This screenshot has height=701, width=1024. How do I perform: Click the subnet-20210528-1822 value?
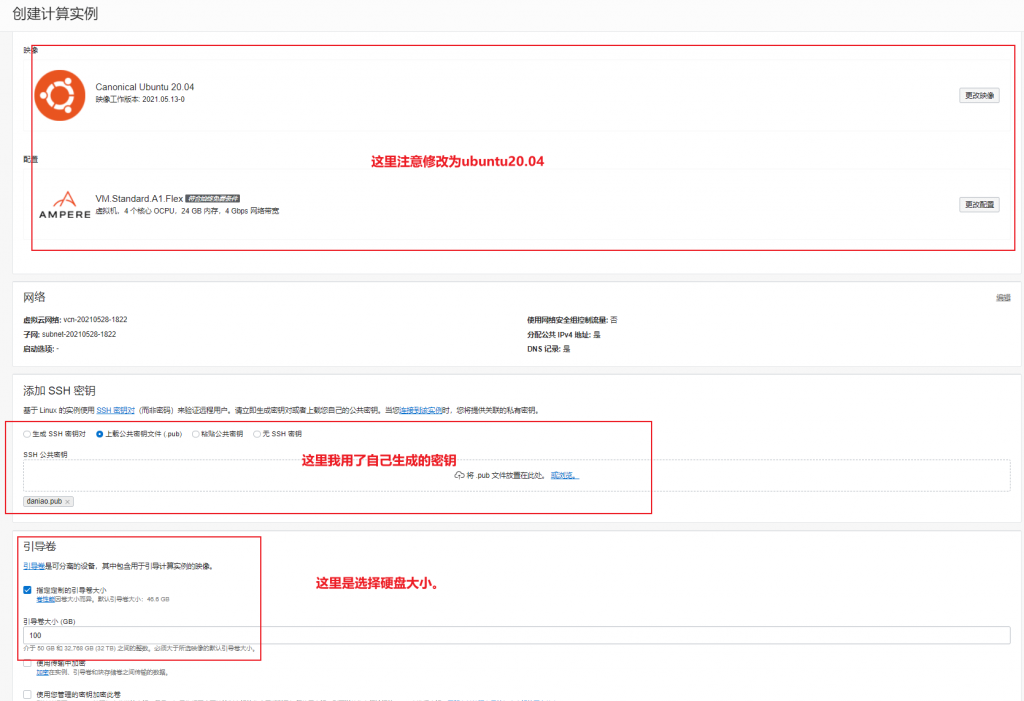point(79,334)
